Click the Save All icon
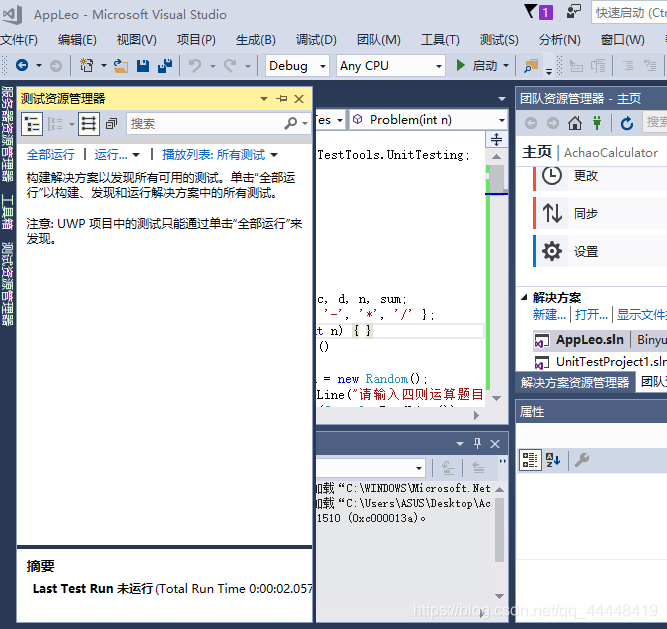Screen dimensions: 667x629 click(x=165, y=65)
